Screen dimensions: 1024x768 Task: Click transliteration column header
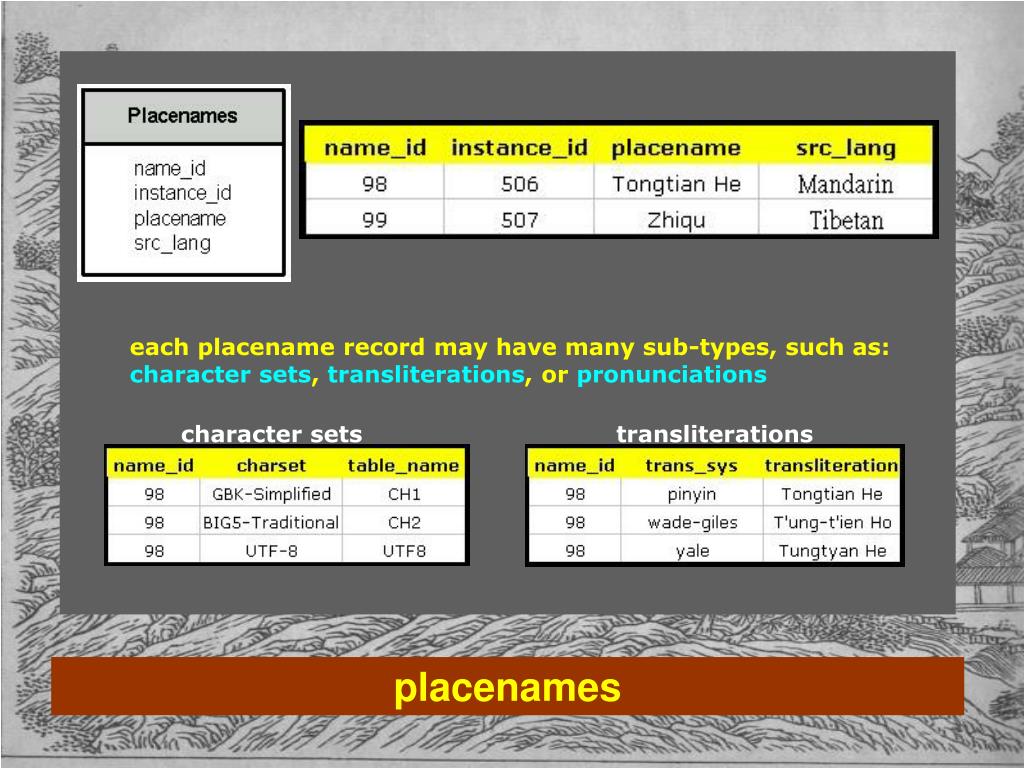[x=831, y=465]
